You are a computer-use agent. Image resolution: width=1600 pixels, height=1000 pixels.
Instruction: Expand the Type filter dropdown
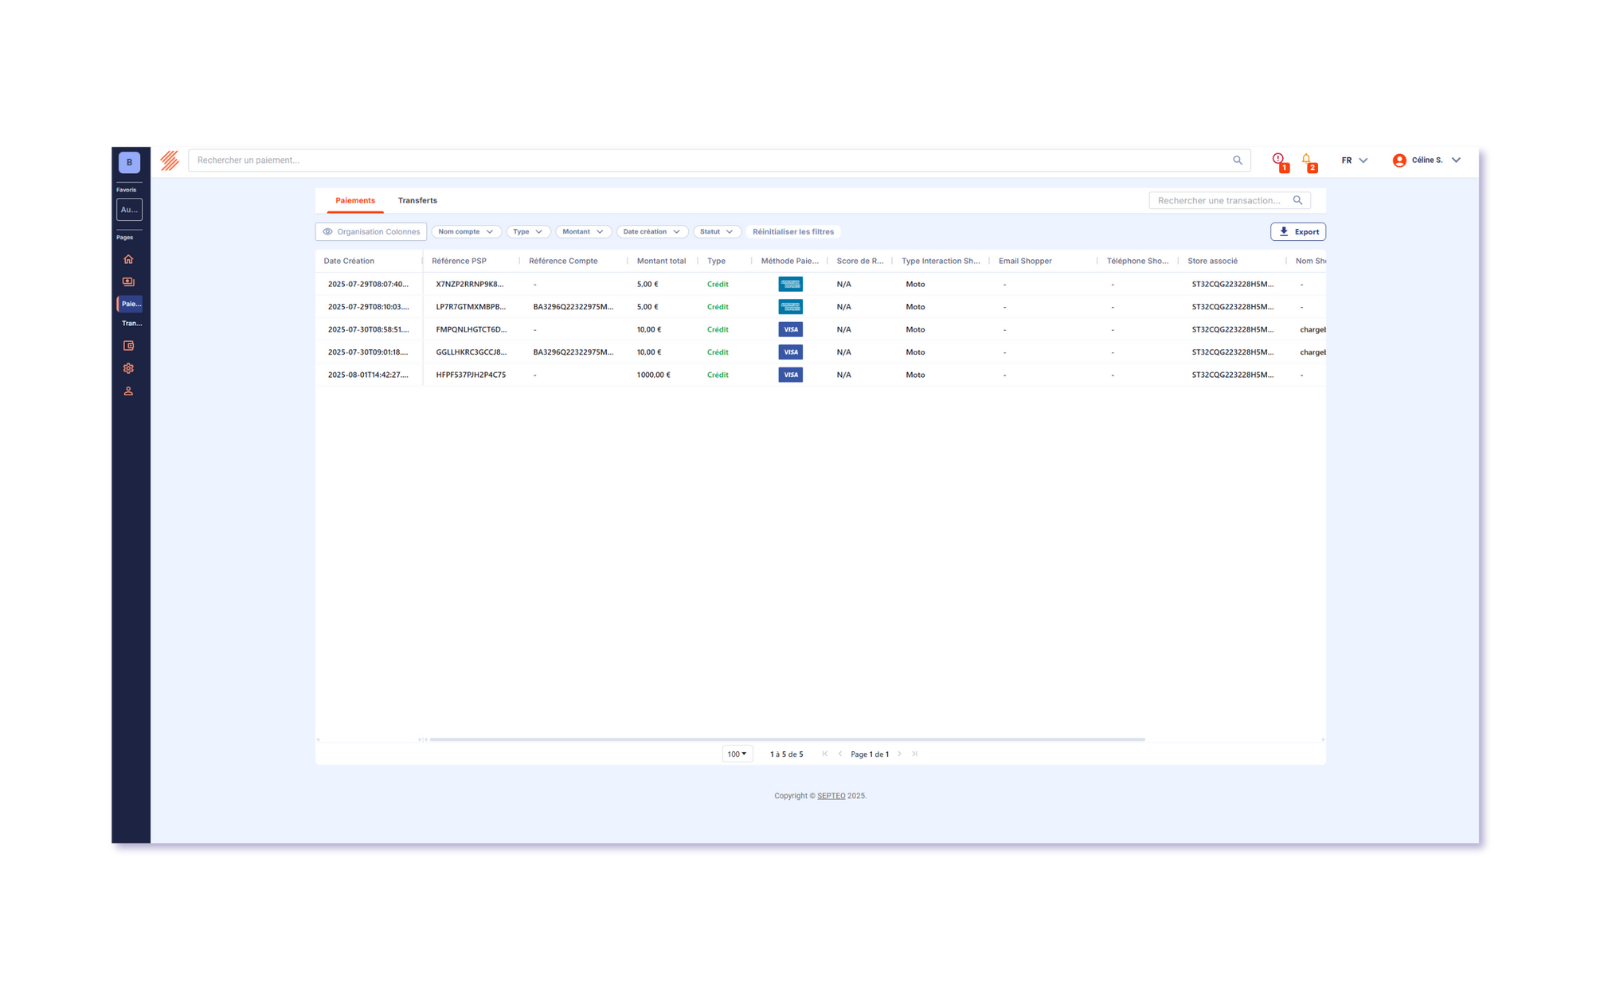click(x=528, y=231)
